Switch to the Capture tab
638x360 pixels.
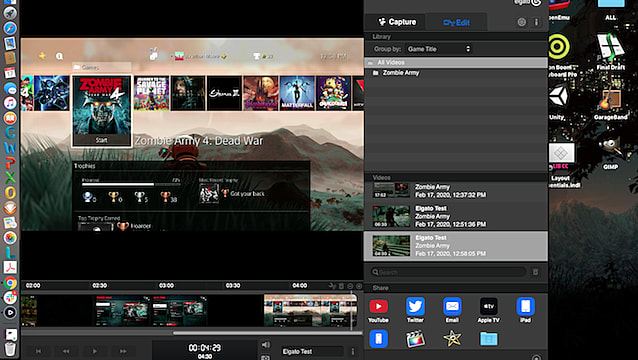click(x=397, y=22)
